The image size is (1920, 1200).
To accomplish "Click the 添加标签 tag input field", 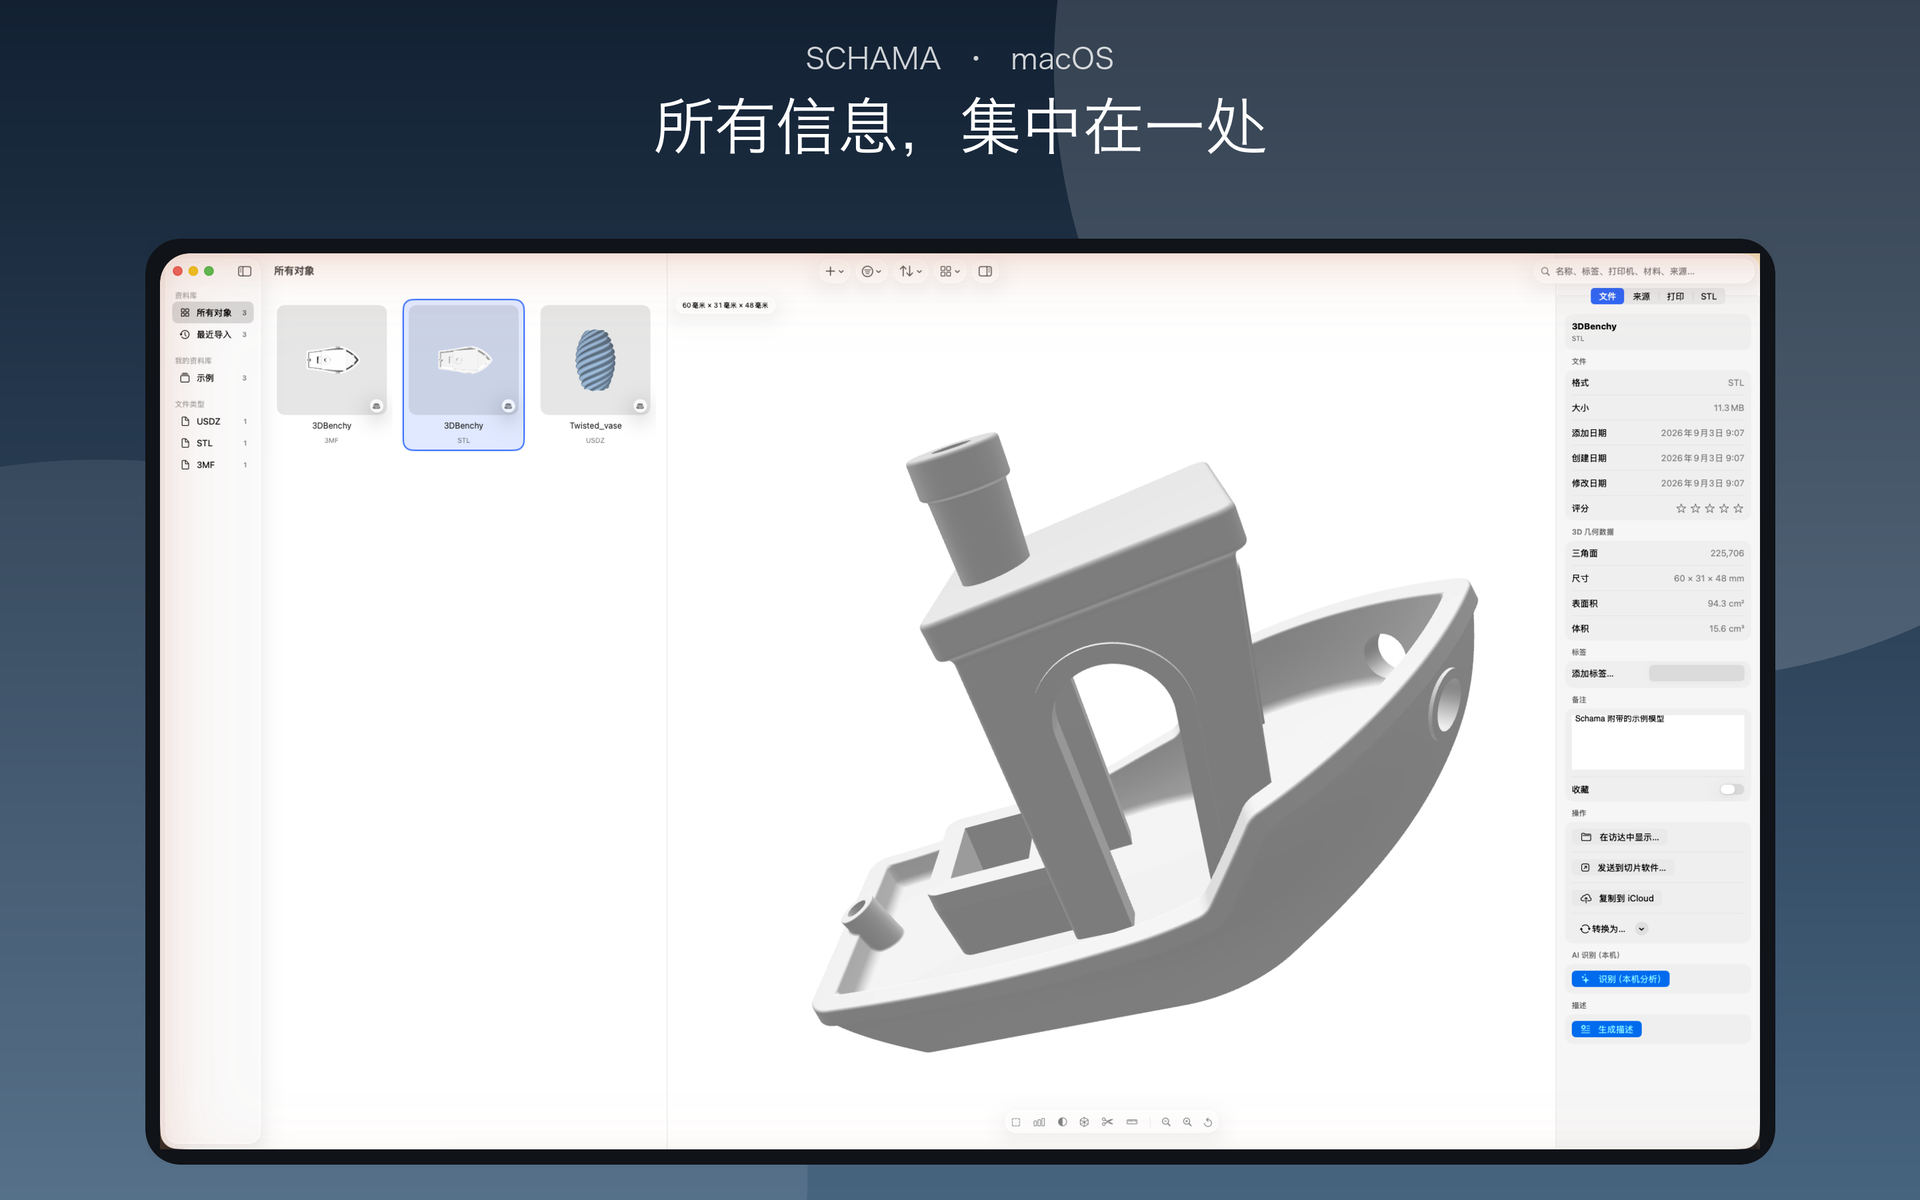I will tap(1696, 674).
